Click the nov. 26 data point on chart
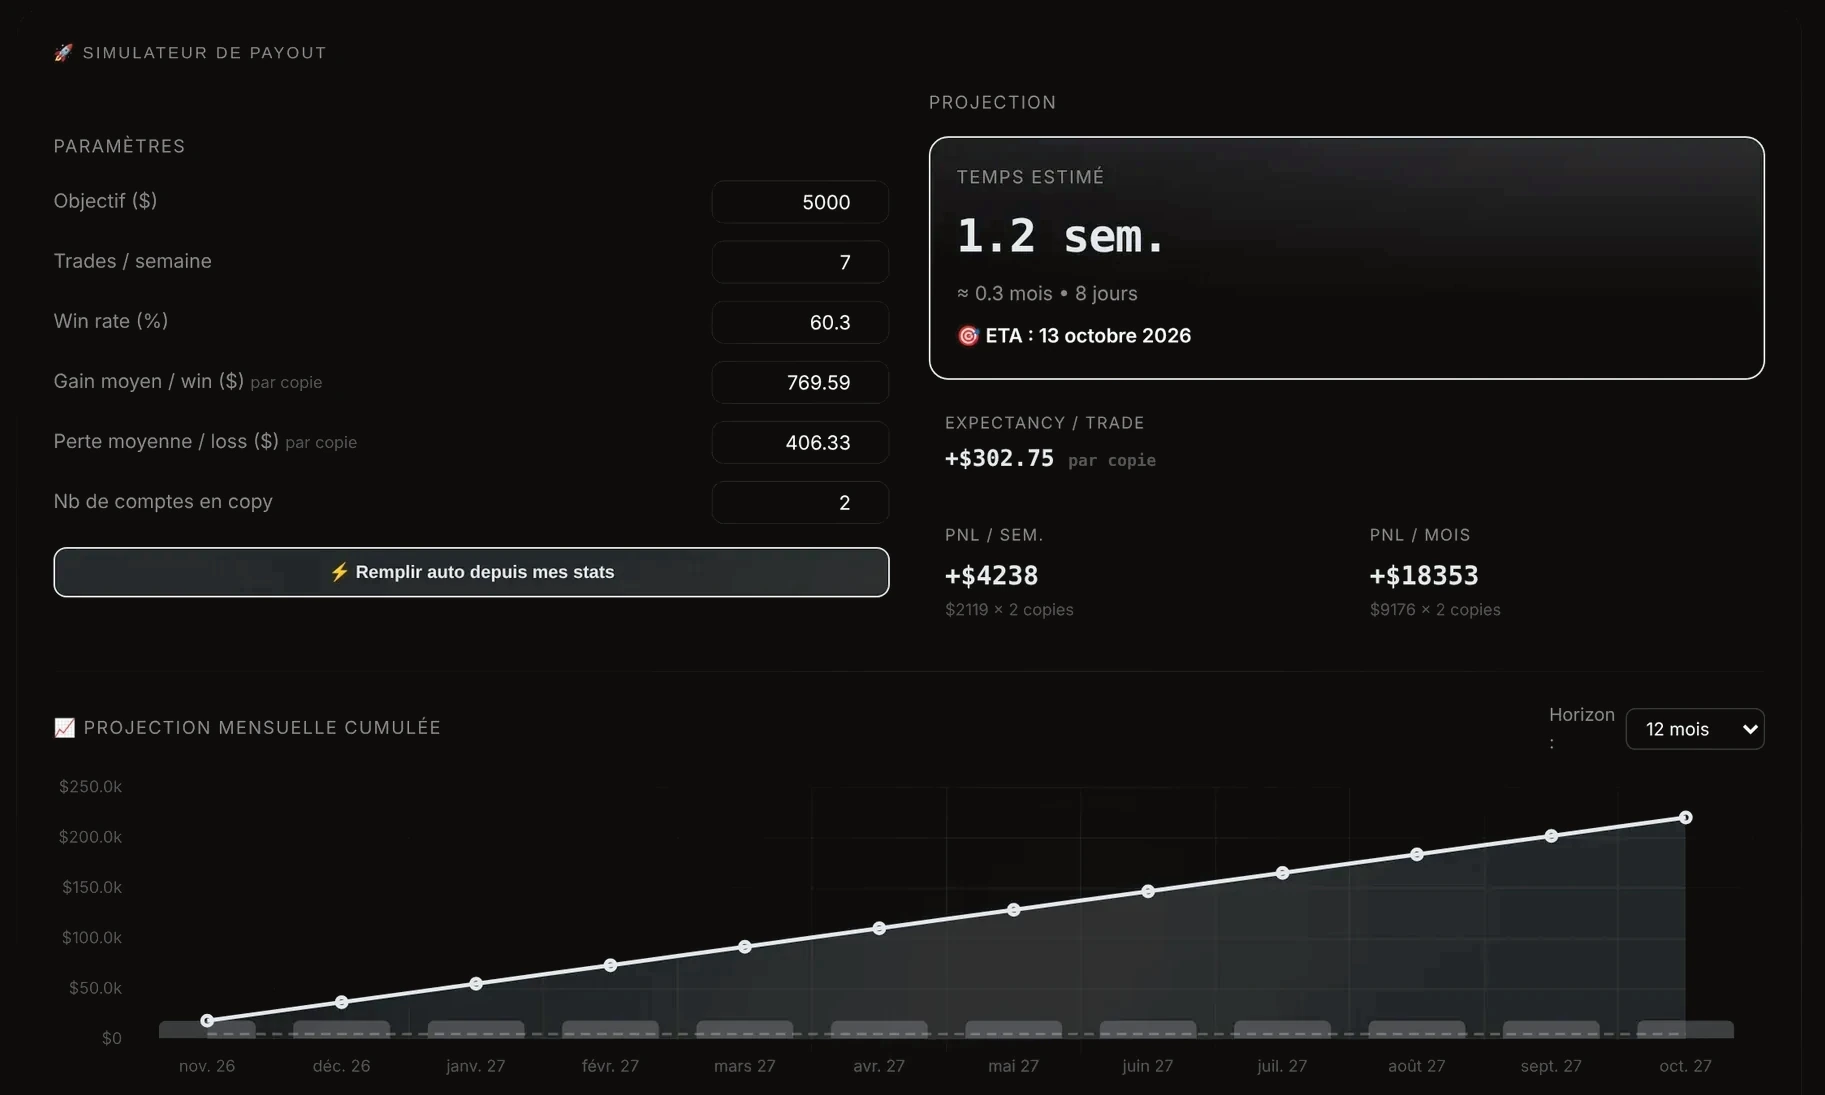The image size is (1825, 1095). click(207, 1021)
